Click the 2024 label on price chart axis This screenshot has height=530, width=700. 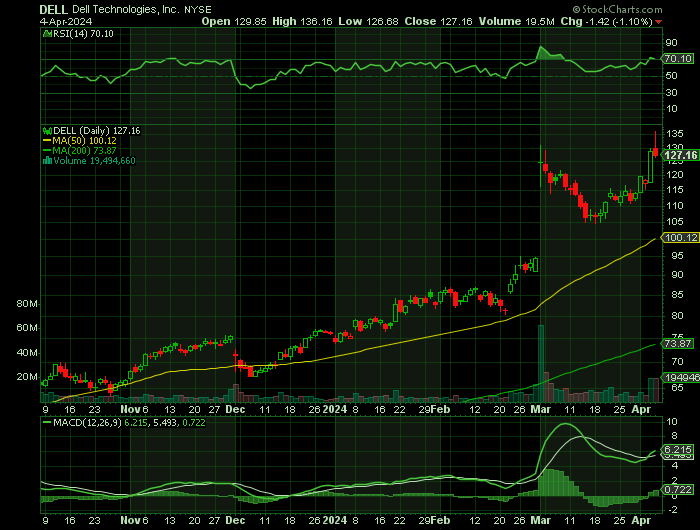(335, 409)
